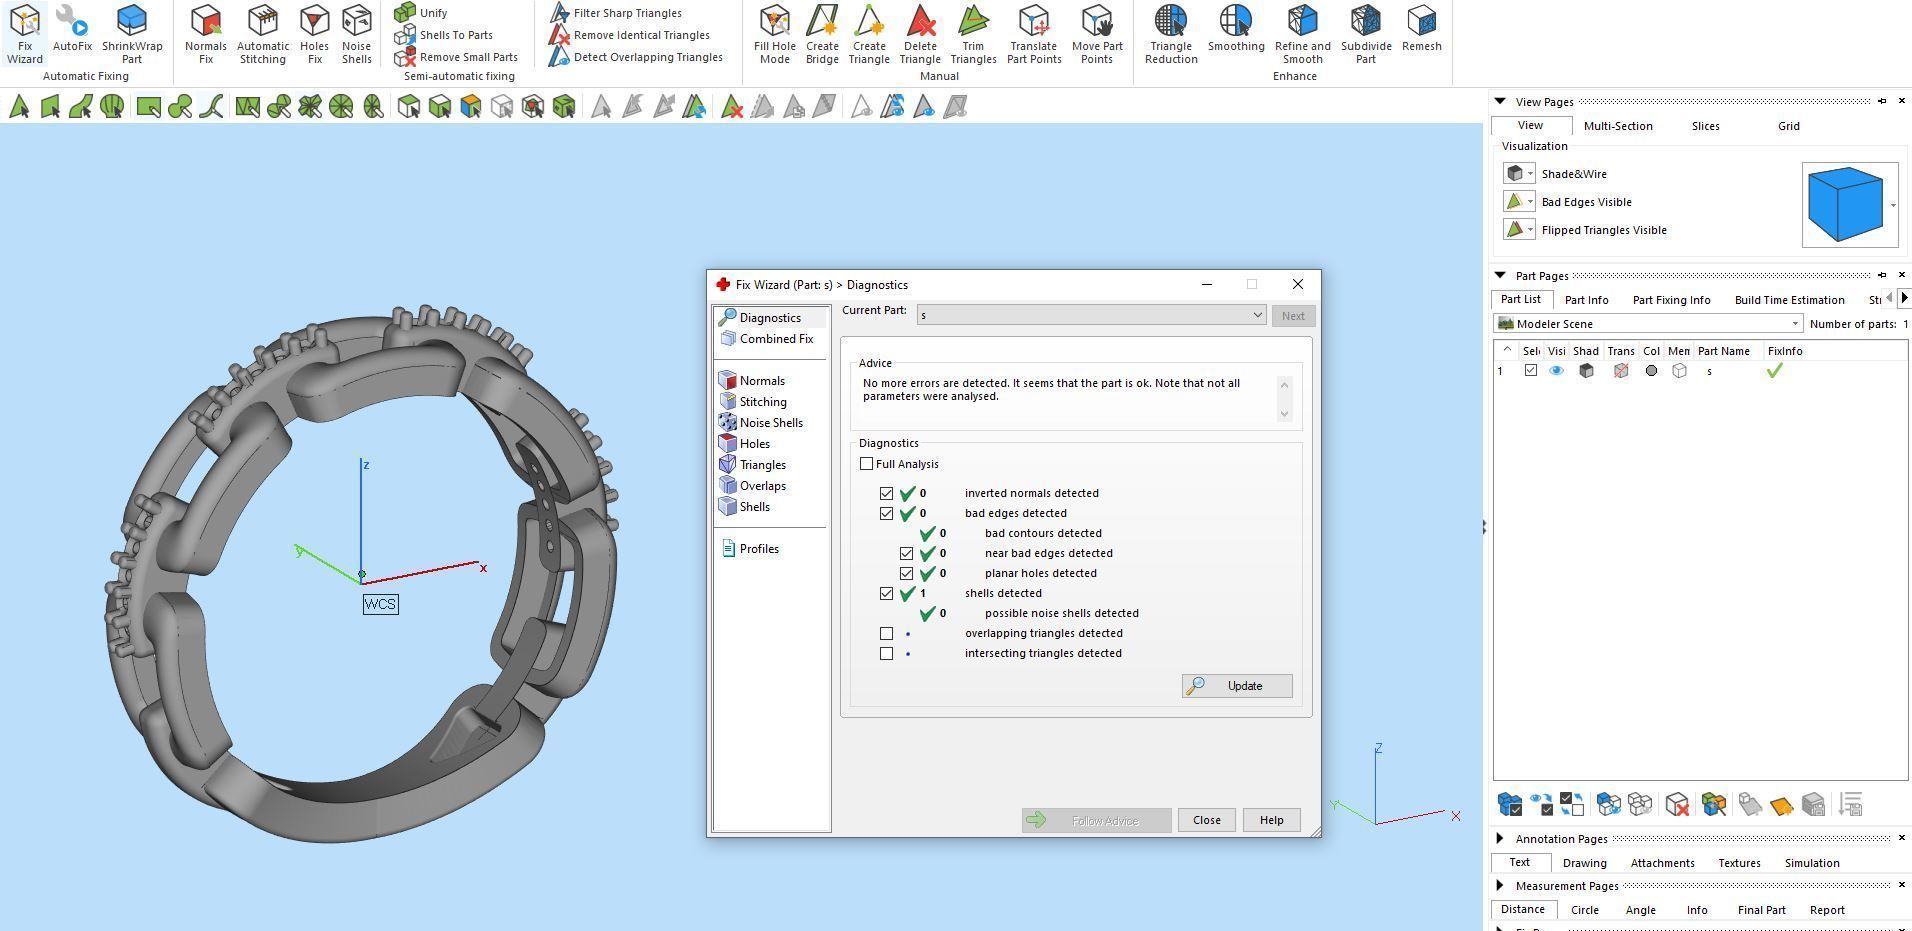This screenshot has height=931, width=1912.
Task: Toggle near bad edges detected checkbox
Action: coord(906,553)
